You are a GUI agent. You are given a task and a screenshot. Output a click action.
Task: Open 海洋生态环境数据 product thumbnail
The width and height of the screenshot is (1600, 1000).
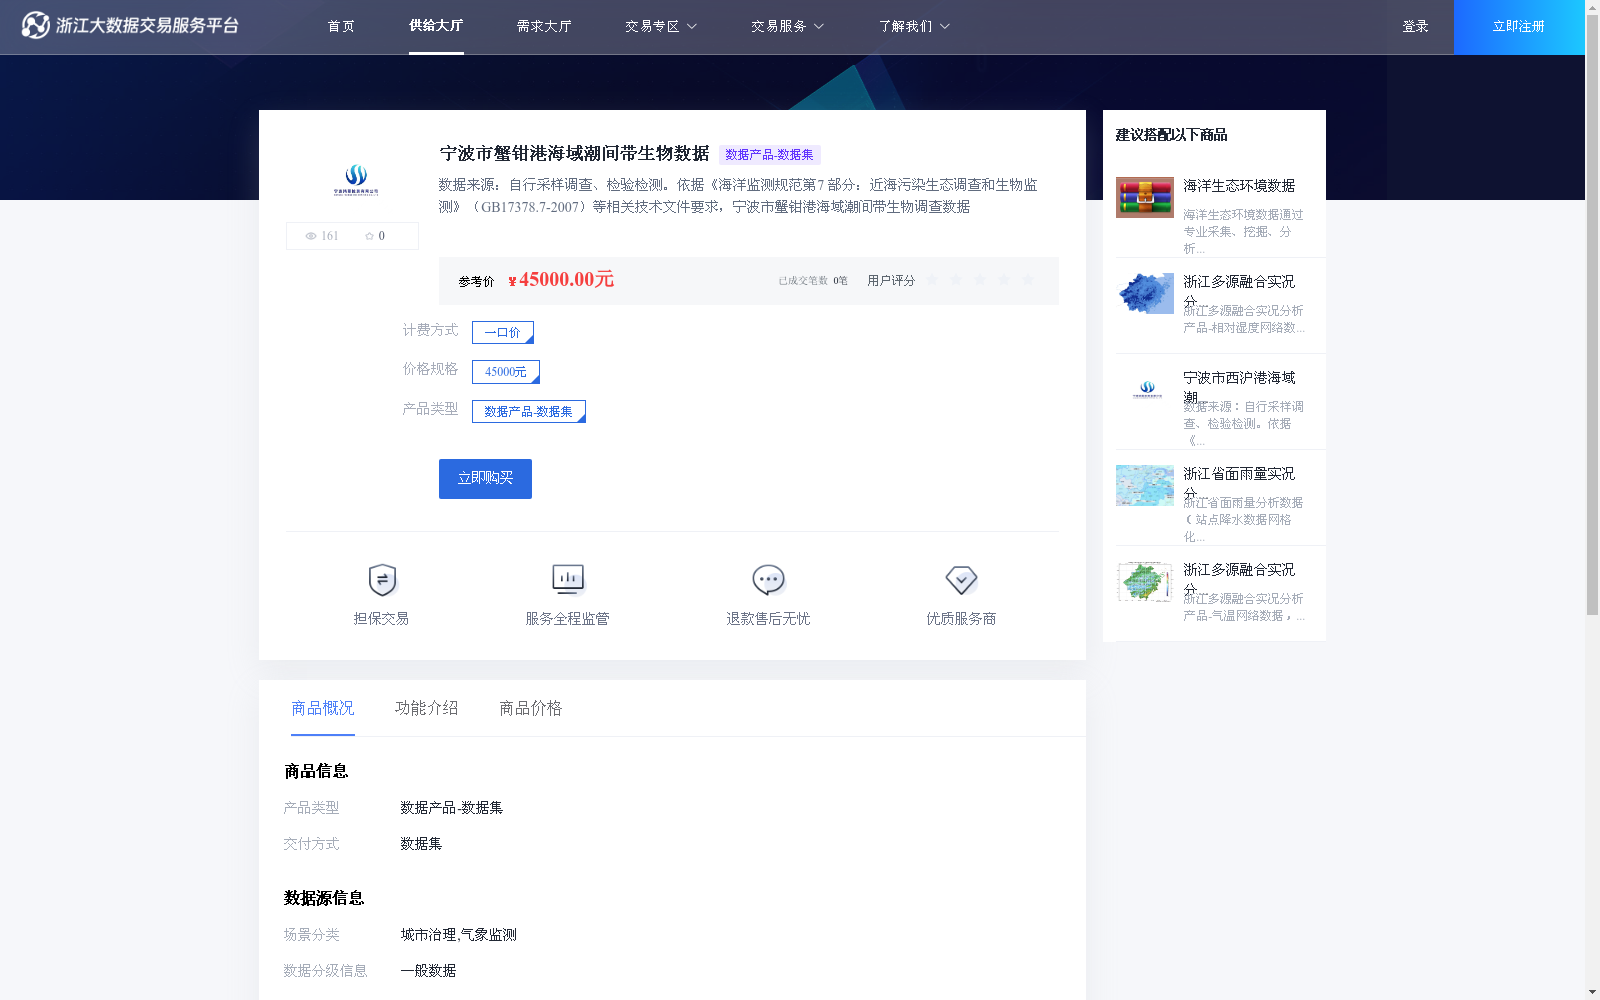point(1145,197)
